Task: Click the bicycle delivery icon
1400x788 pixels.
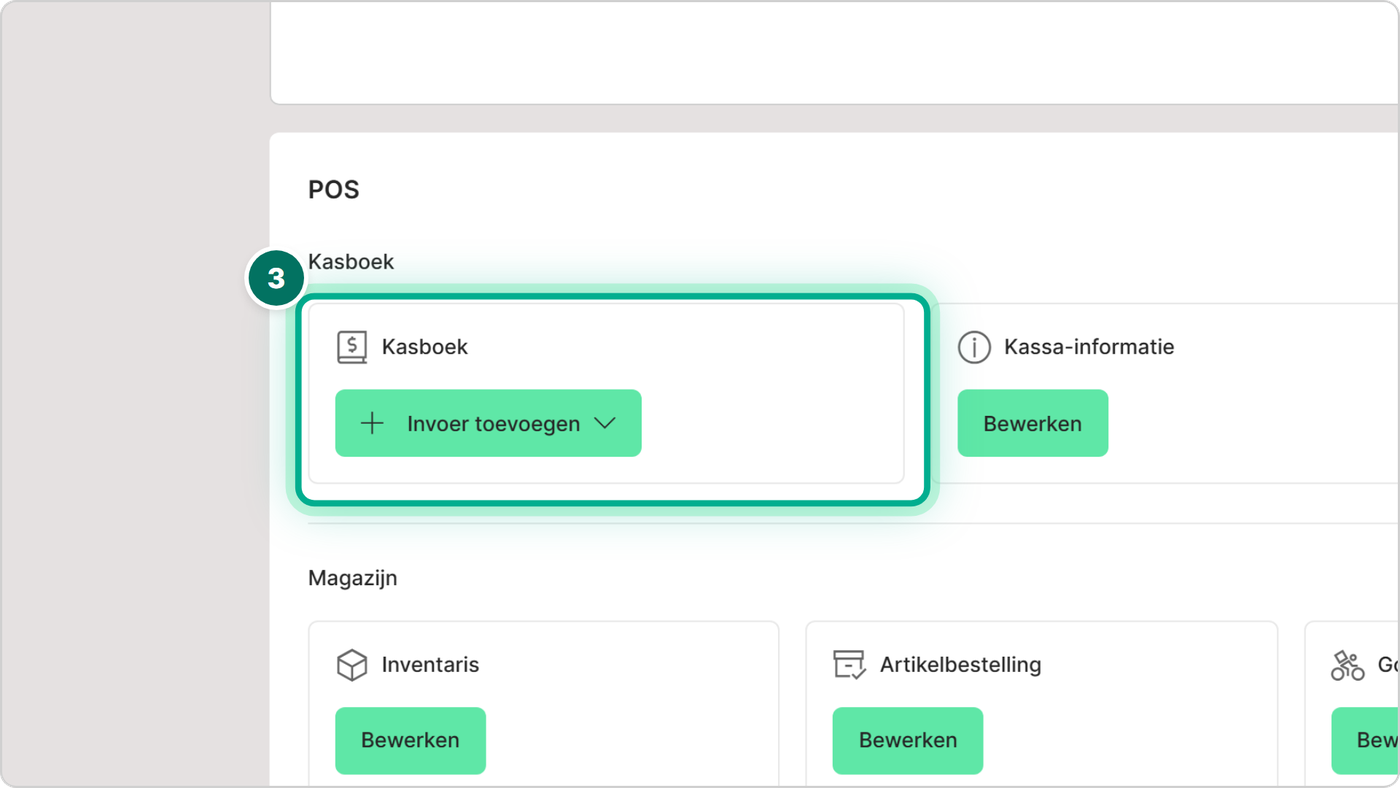Action: (x=1347, y=665)
